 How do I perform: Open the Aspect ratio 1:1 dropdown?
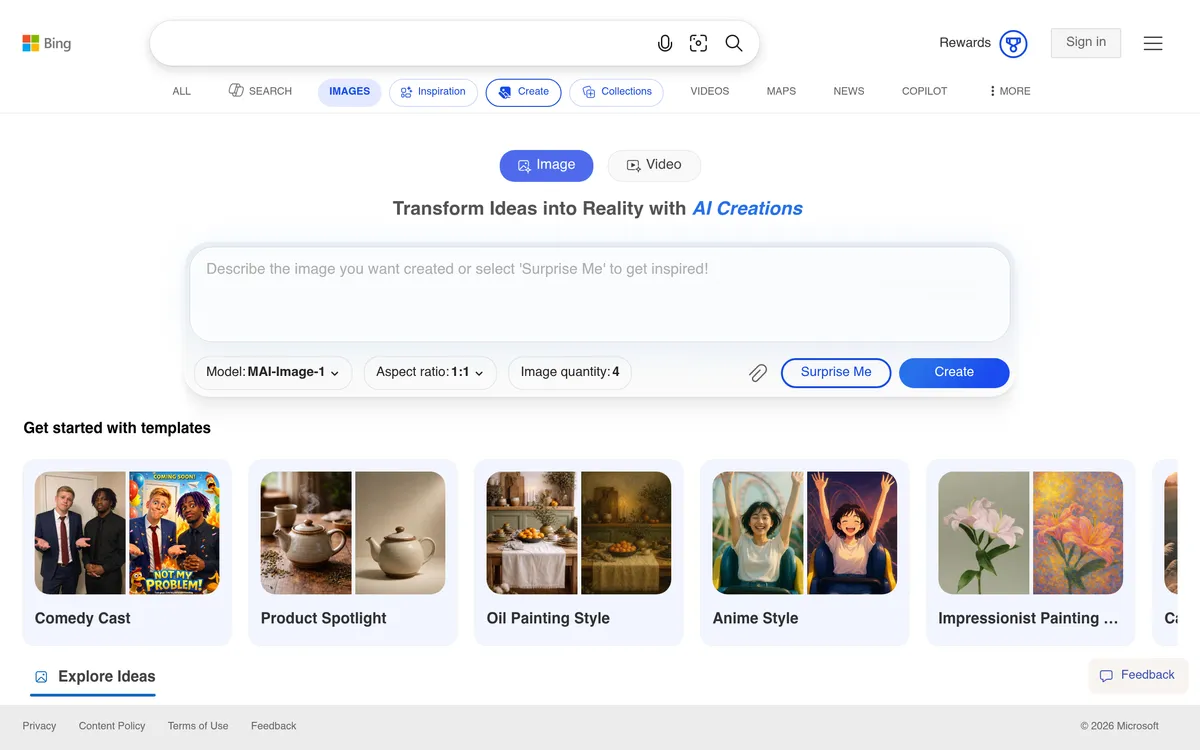[x=429, y=372]
